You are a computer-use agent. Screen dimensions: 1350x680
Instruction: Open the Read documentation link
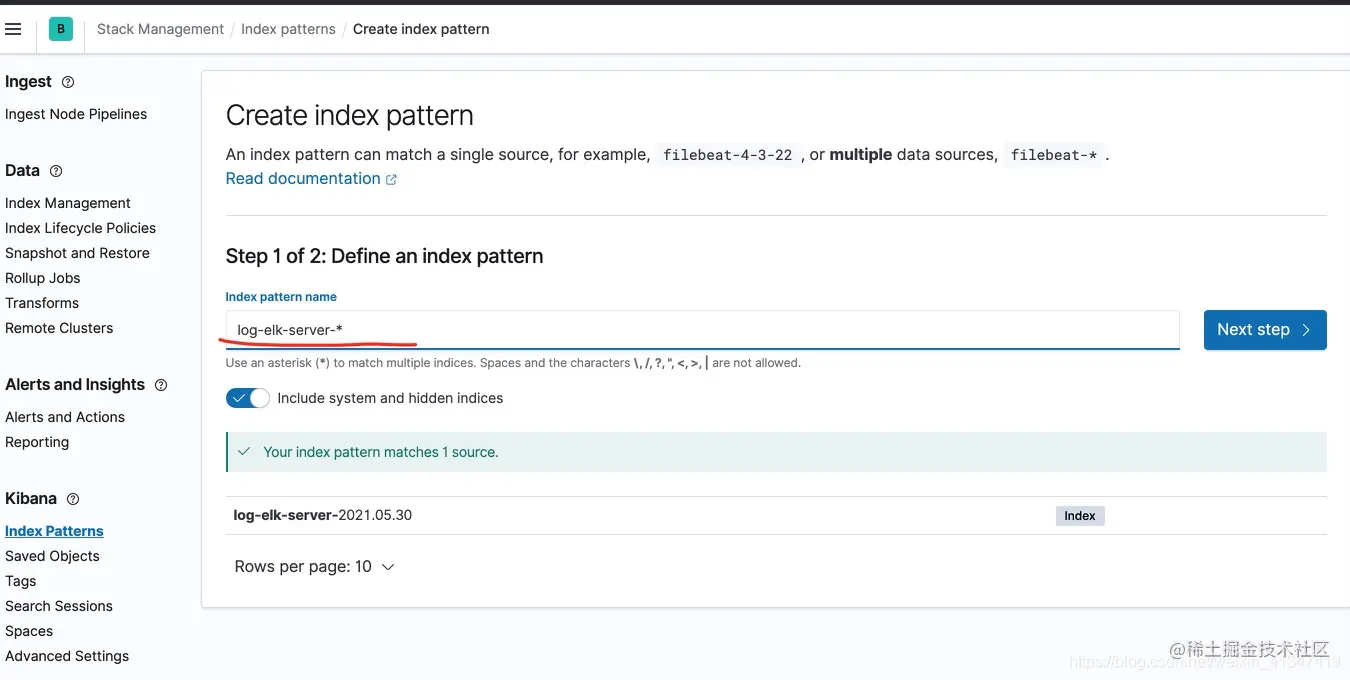(303, 179)
